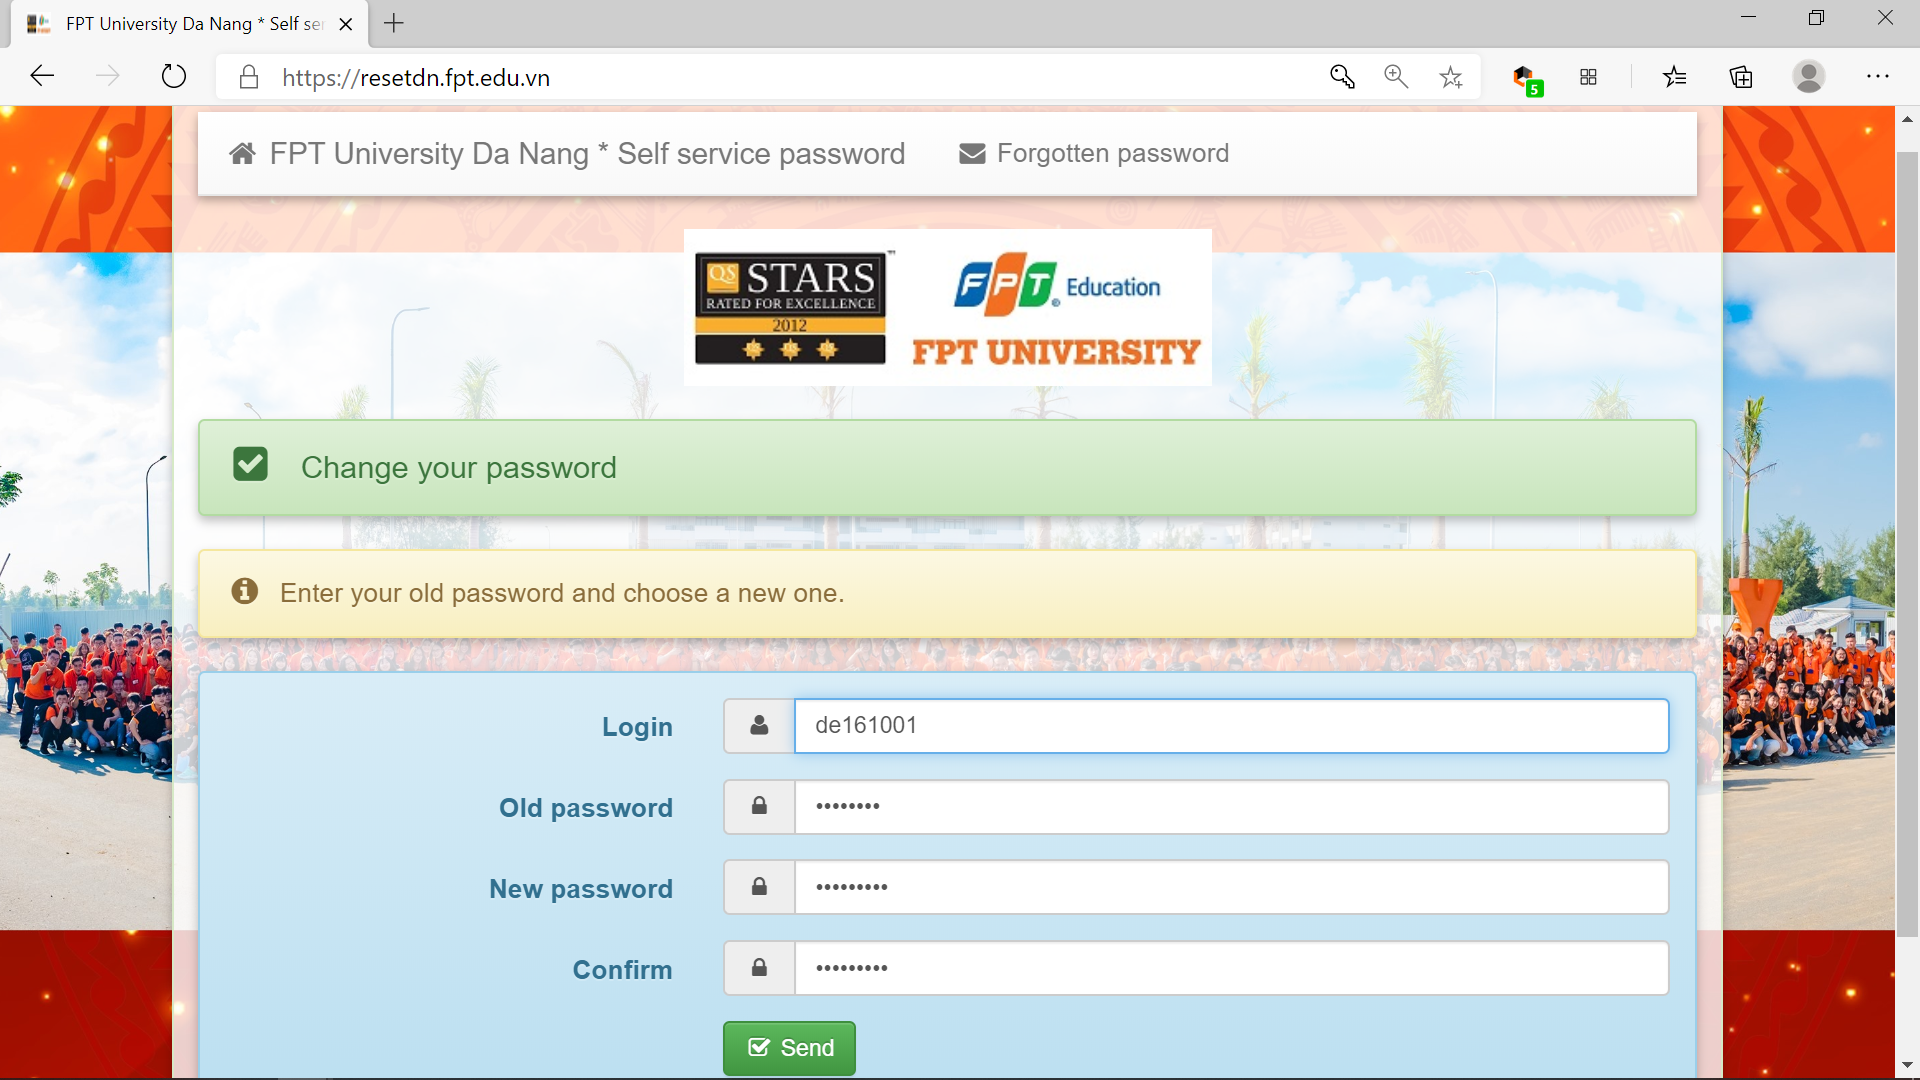Click the user profile avatar icon
Image resolution: width=1920 pixels, height=1080 pixels.
1808,77
